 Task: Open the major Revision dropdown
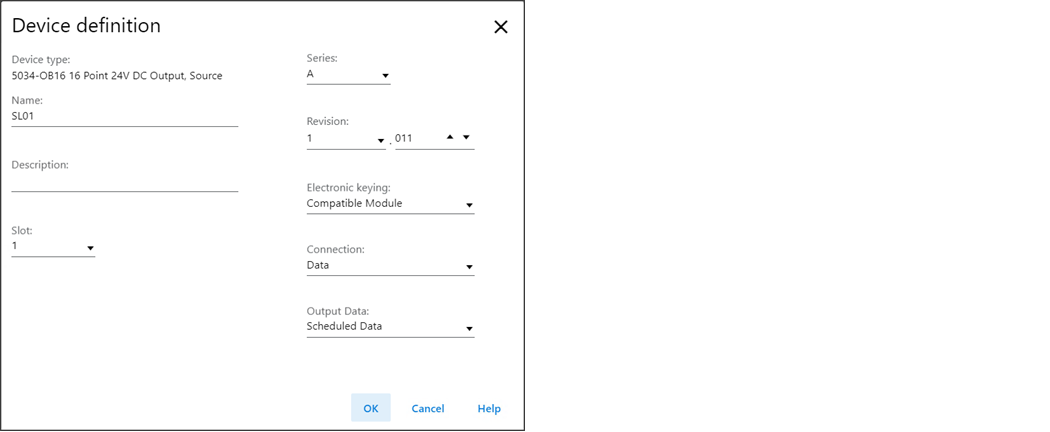point(346,139)
